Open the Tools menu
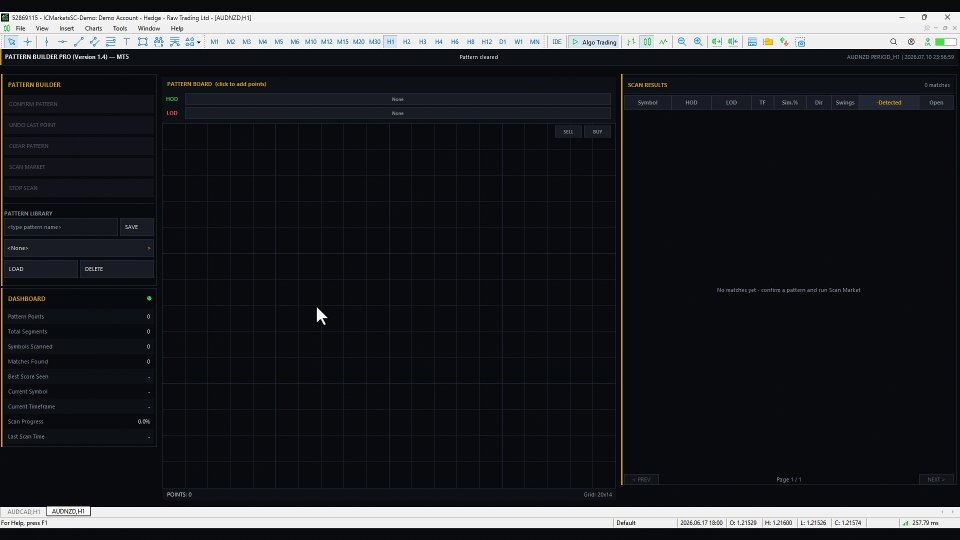Screen dimensions: 960x540 point(119,28)
